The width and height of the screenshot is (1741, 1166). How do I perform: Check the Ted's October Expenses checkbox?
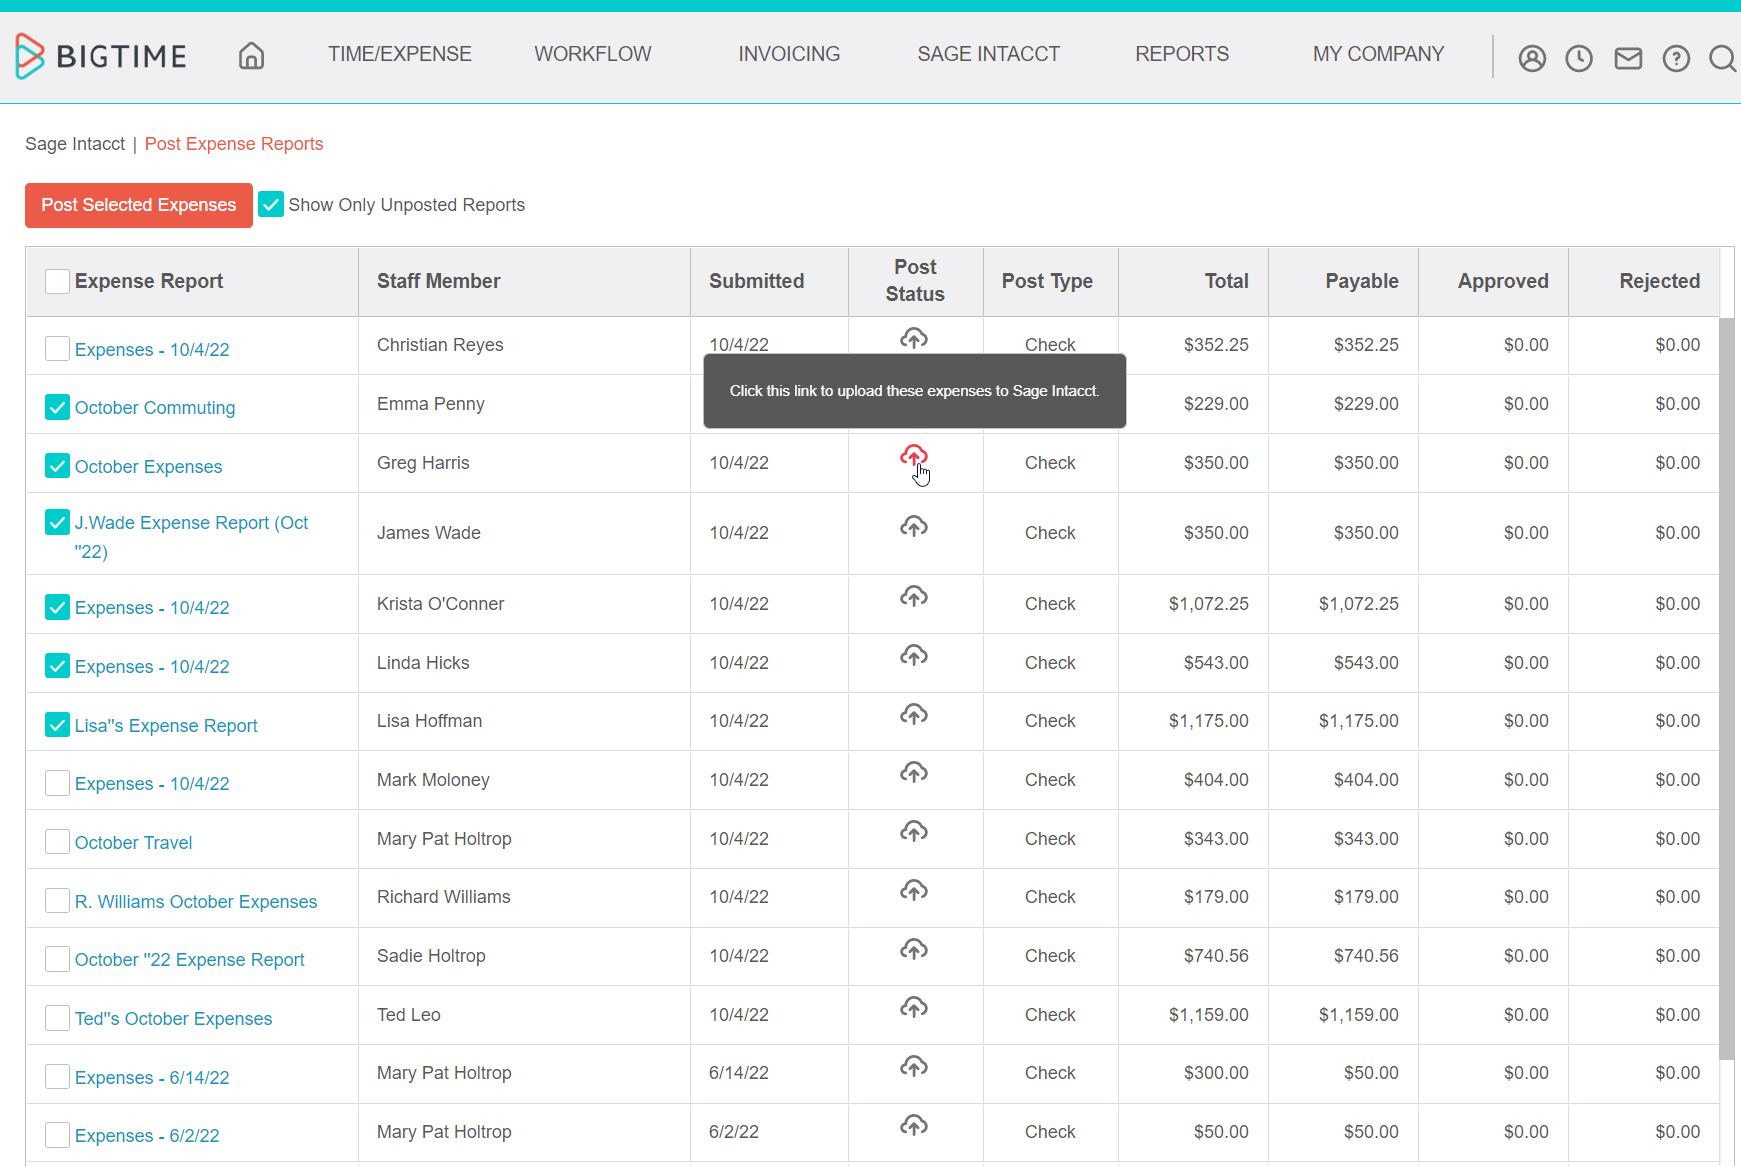click(58, 1018)
